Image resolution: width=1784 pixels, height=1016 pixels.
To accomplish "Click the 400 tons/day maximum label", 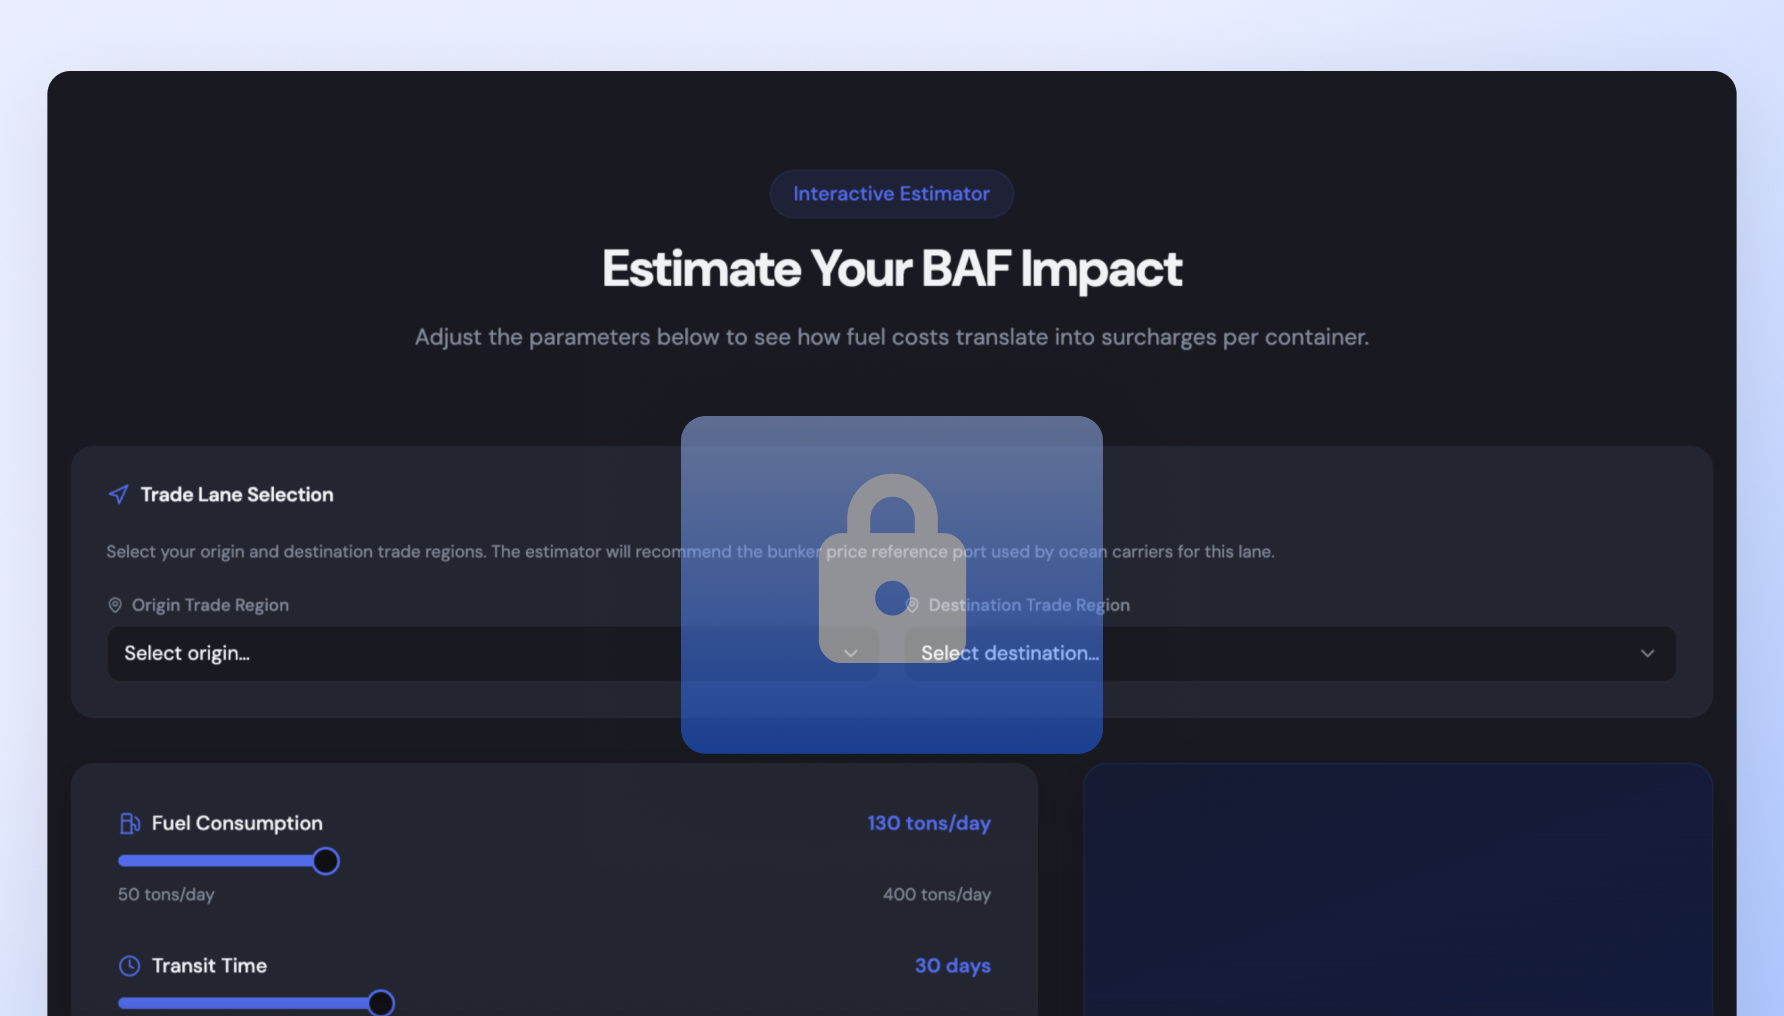I will (937, 894).
